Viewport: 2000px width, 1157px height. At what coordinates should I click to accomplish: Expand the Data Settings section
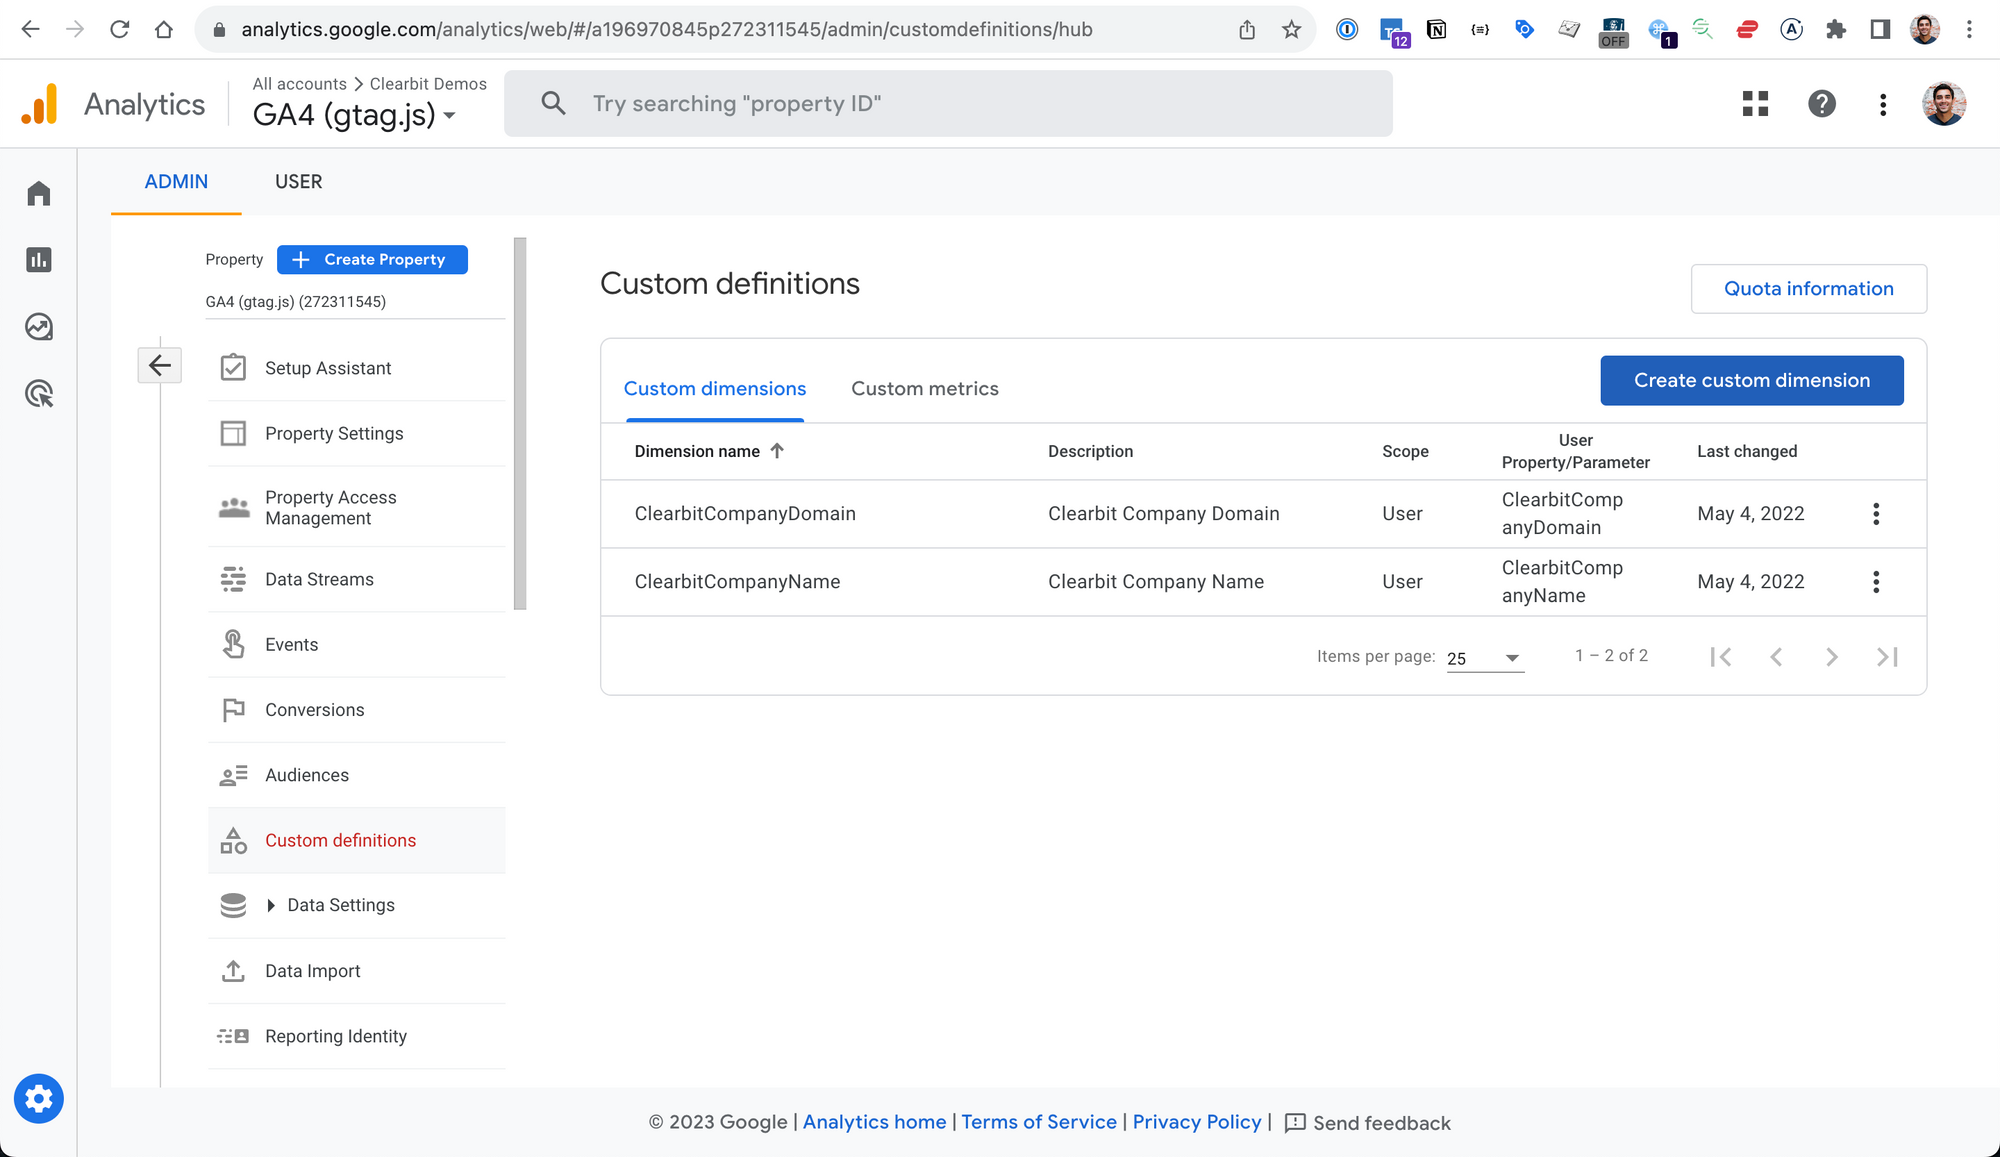point(270,906)
